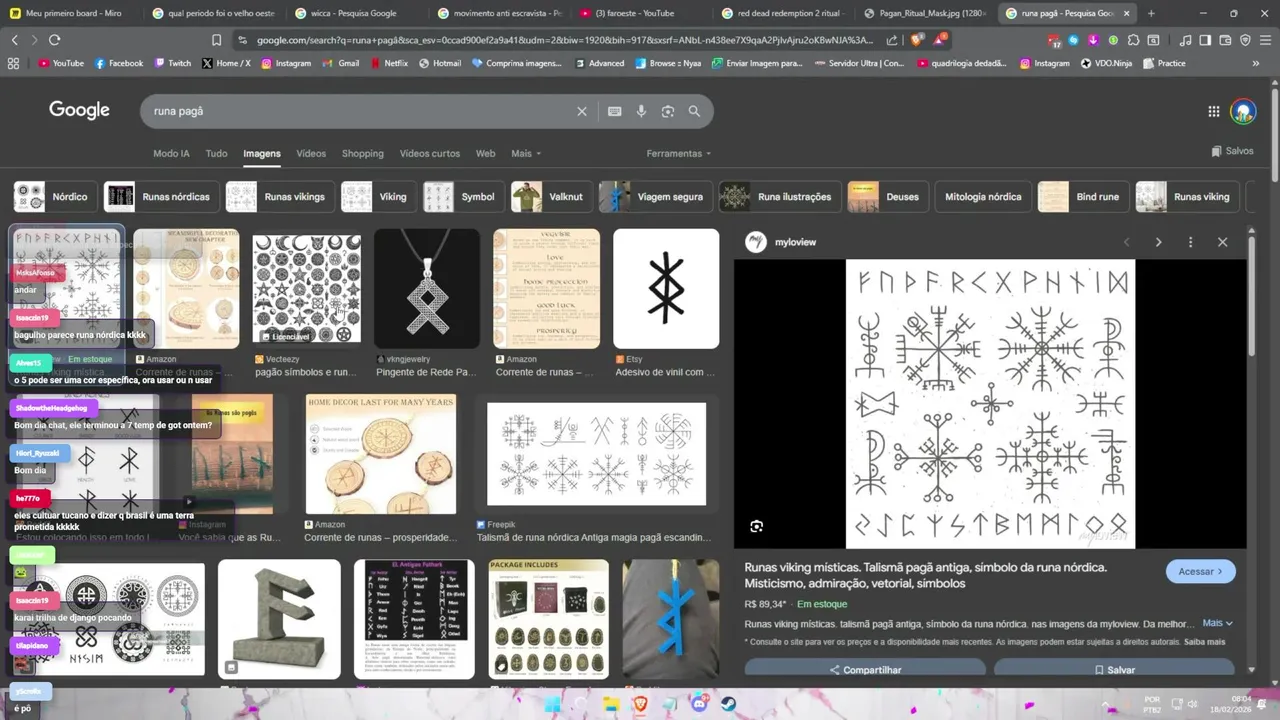
Task: Open Steam from the taskbar
Action: [728, 704]
